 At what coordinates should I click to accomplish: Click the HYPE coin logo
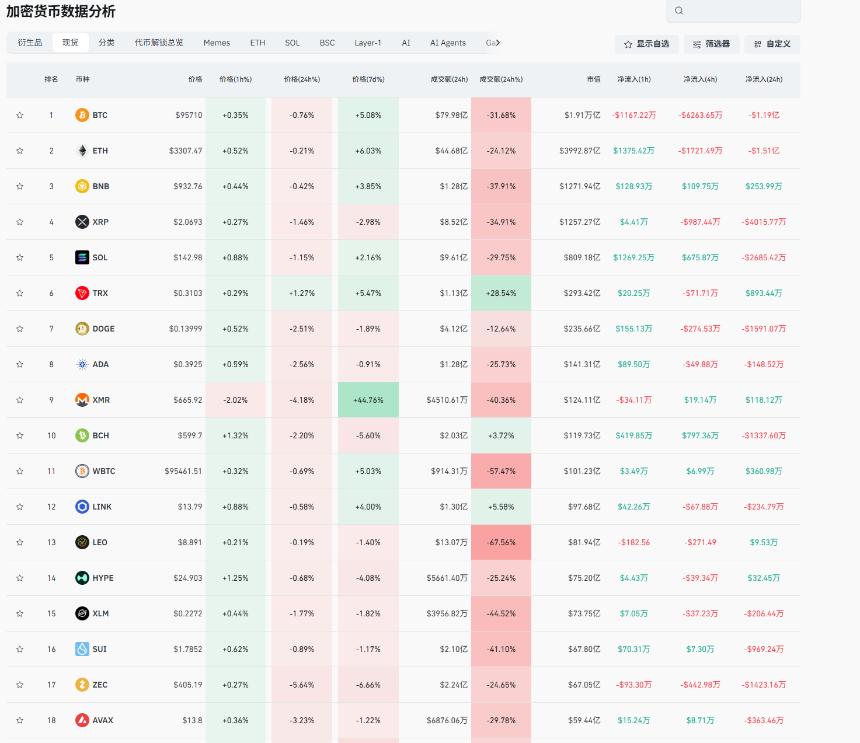[x=82, y=578]
